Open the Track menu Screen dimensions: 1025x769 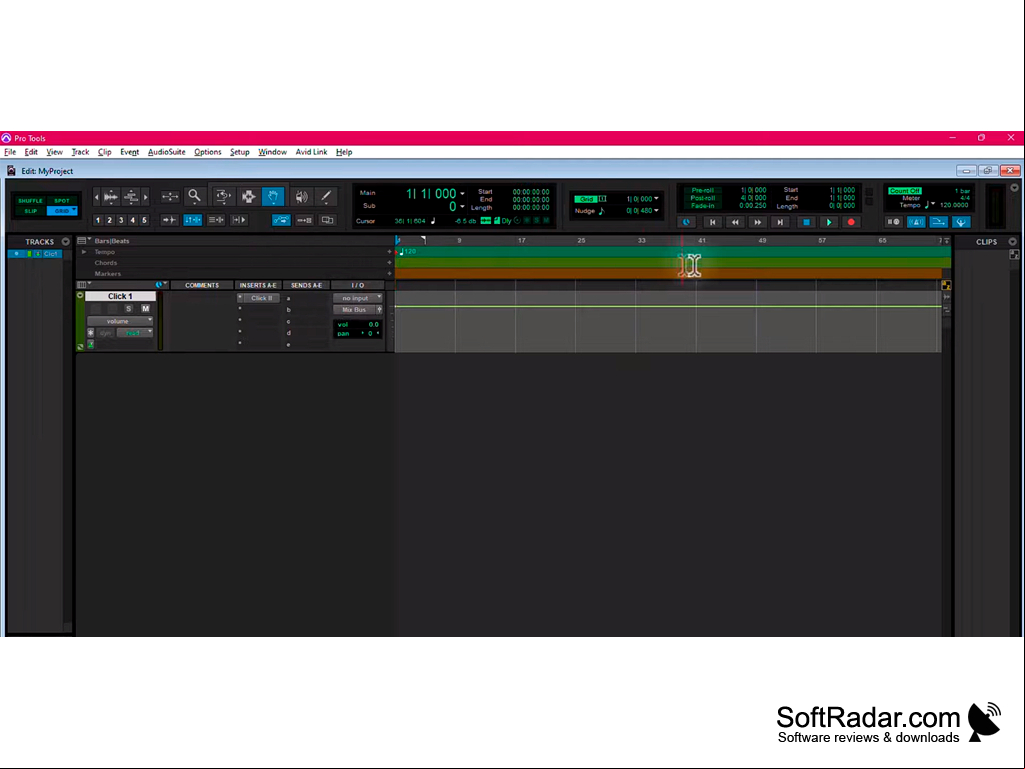pyautogui.click(x=80, y=152)
